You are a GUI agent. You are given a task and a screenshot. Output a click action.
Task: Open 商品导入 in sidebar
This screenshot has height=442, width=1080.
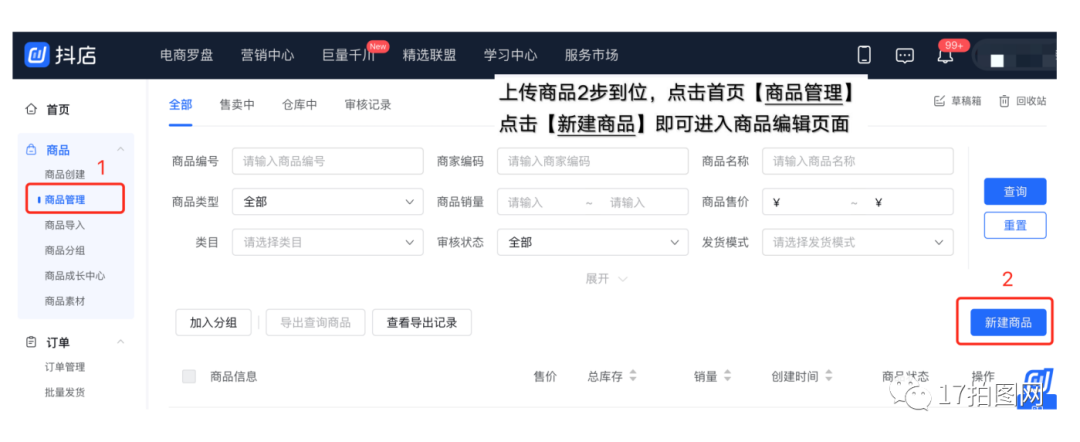(65, 225)
